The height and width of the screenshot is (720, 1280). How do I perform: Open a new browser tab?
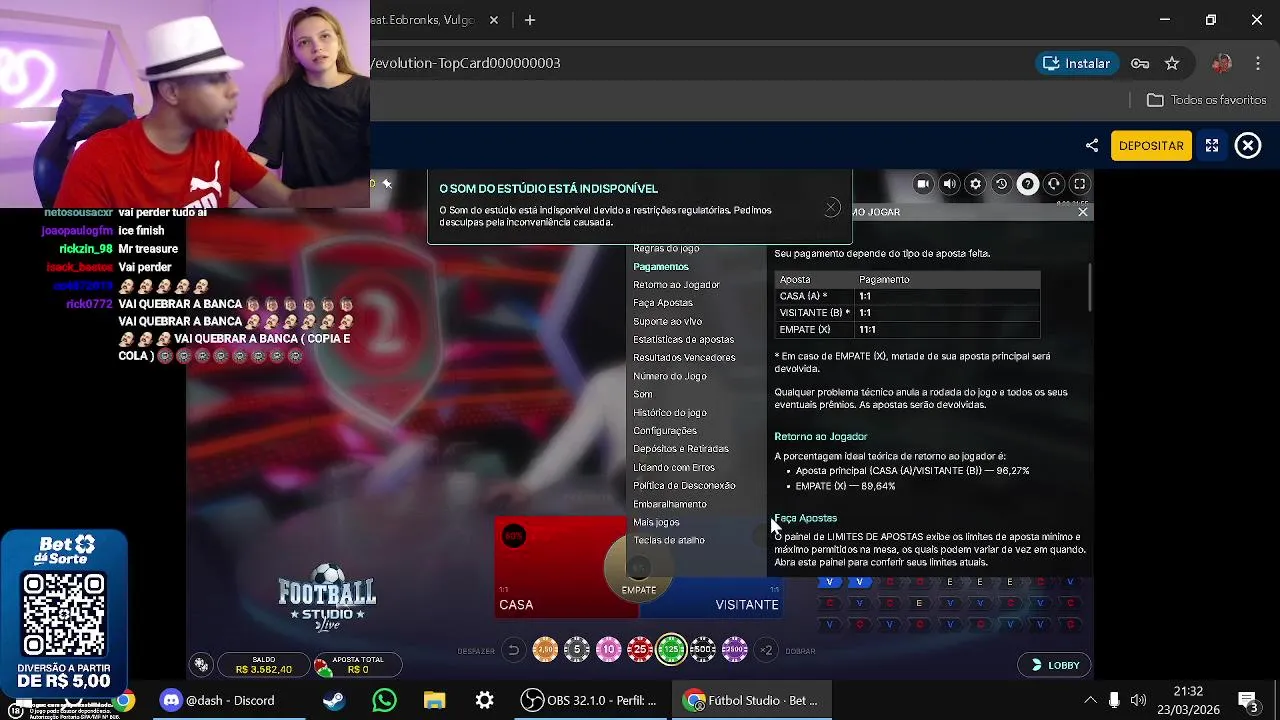pos(530,20)
